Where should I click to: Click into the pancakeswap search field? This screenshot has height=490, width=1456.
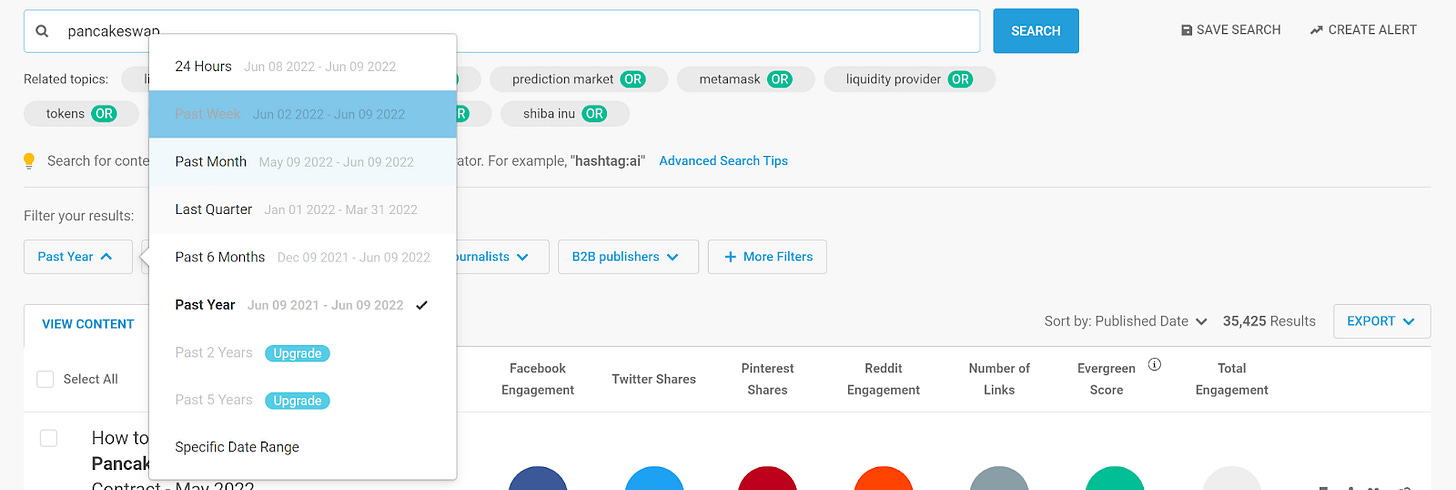(x=502, y=31)
